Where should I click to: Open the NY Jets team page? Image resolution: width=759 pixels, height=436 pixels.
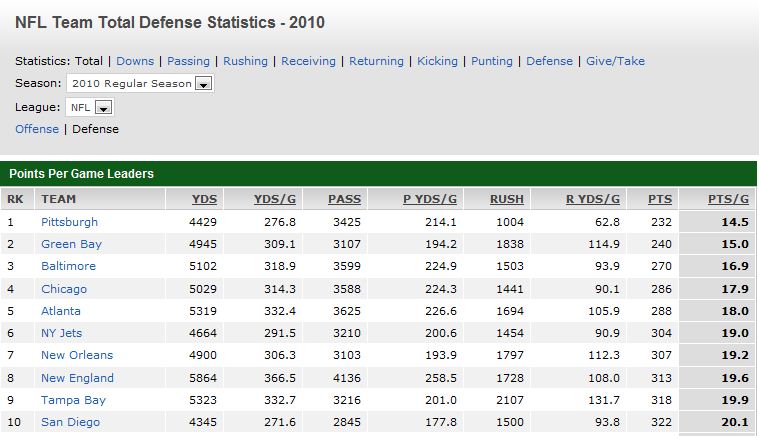coord(61,333)
